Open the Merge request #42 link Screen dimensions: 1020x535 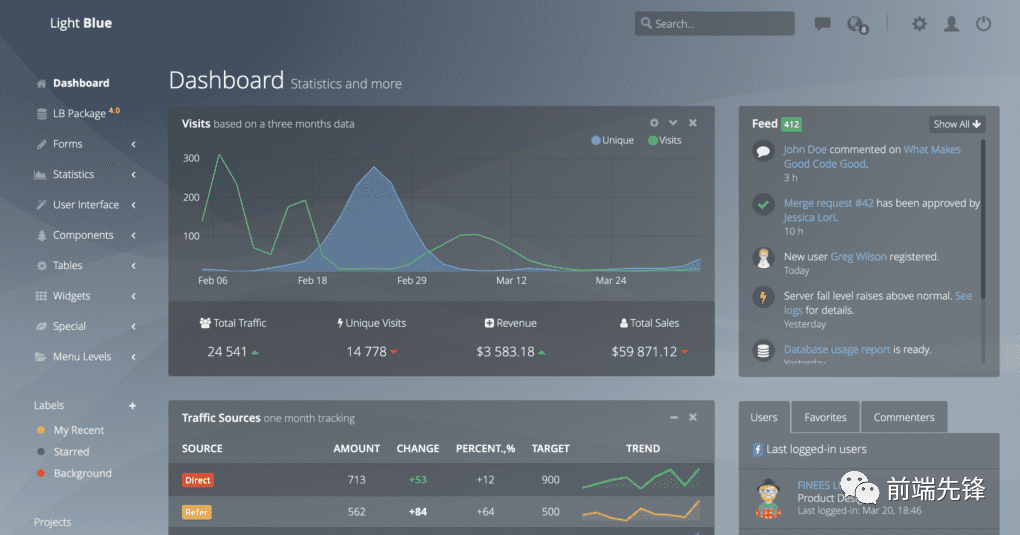828,203
